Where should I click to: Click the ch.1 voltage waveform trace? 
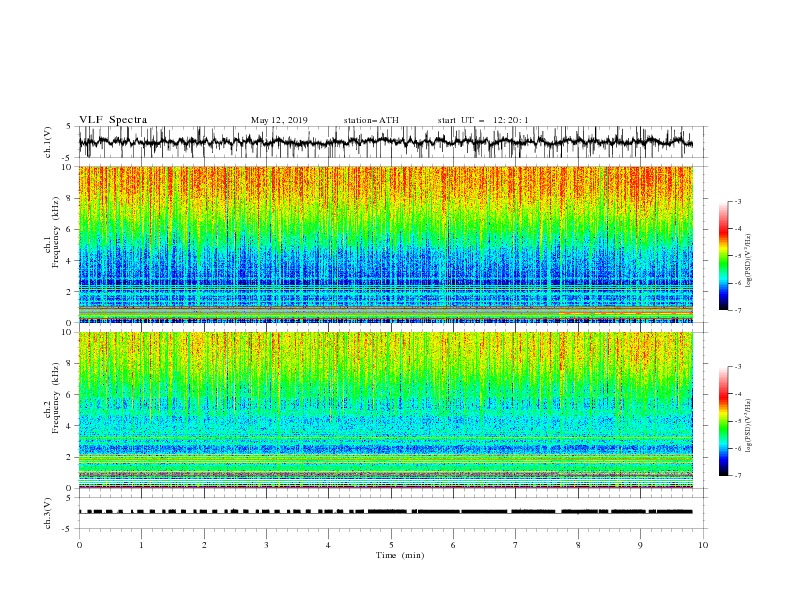pos(385,142)
